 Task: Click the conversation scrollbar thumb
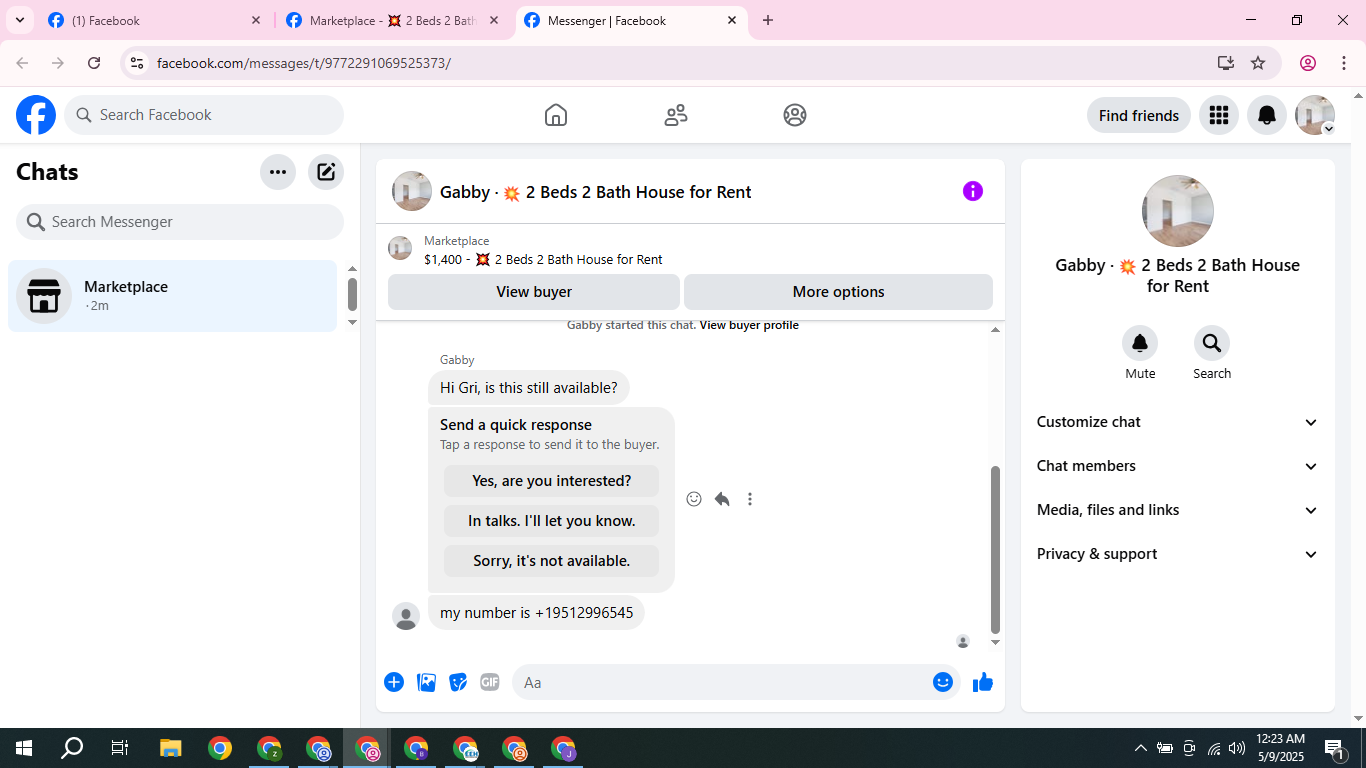995,550
